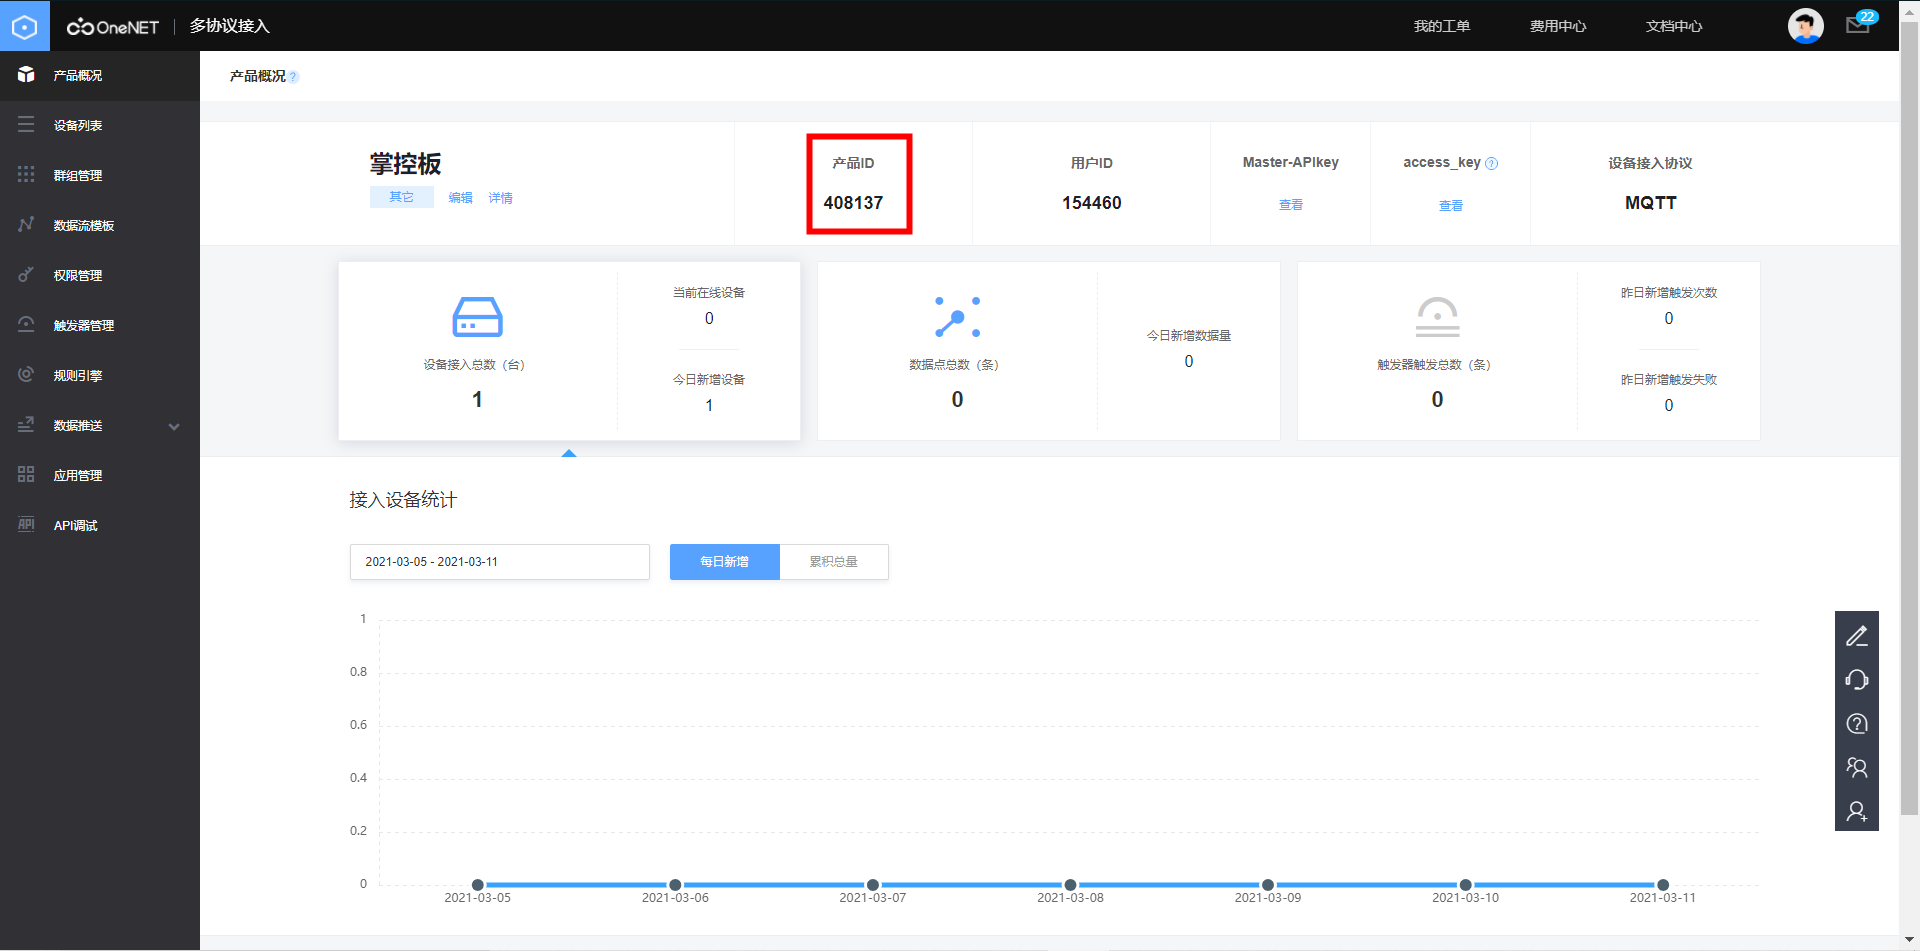Screen dimensions: 1920x951
Task: Expand the 数据推送 submenu chevron
Action: click(x=174, y=426)
